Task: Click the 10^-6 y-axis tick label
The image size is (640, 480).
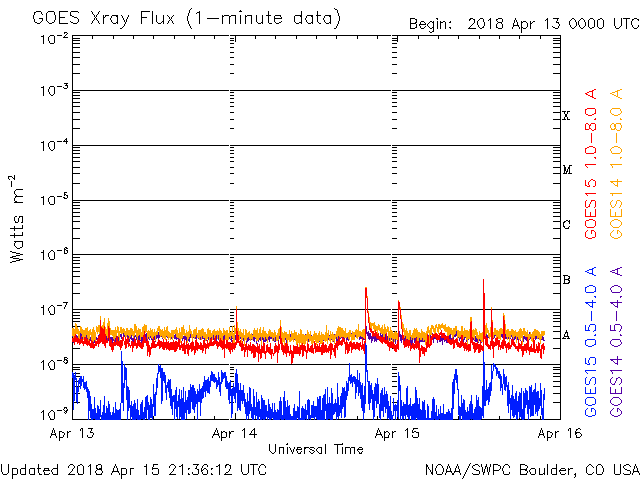Action: [x=54, y=254]
